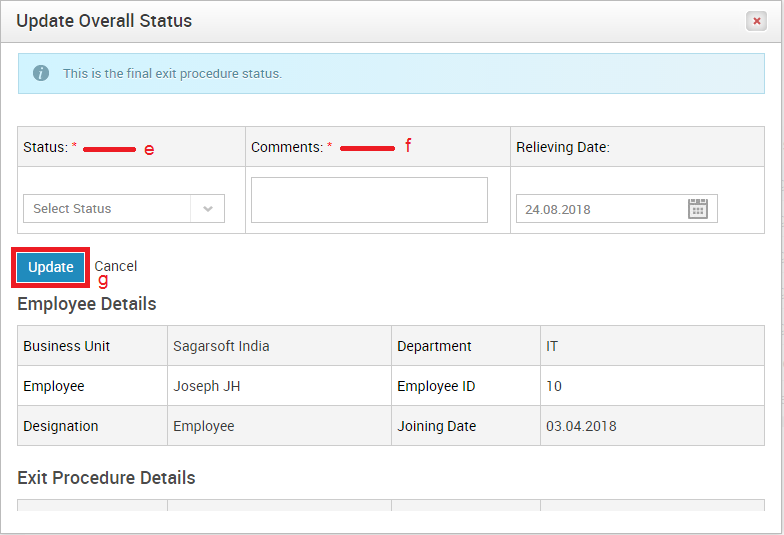Click the blue Update button
The image size is (784, 535).
point(50,268)
